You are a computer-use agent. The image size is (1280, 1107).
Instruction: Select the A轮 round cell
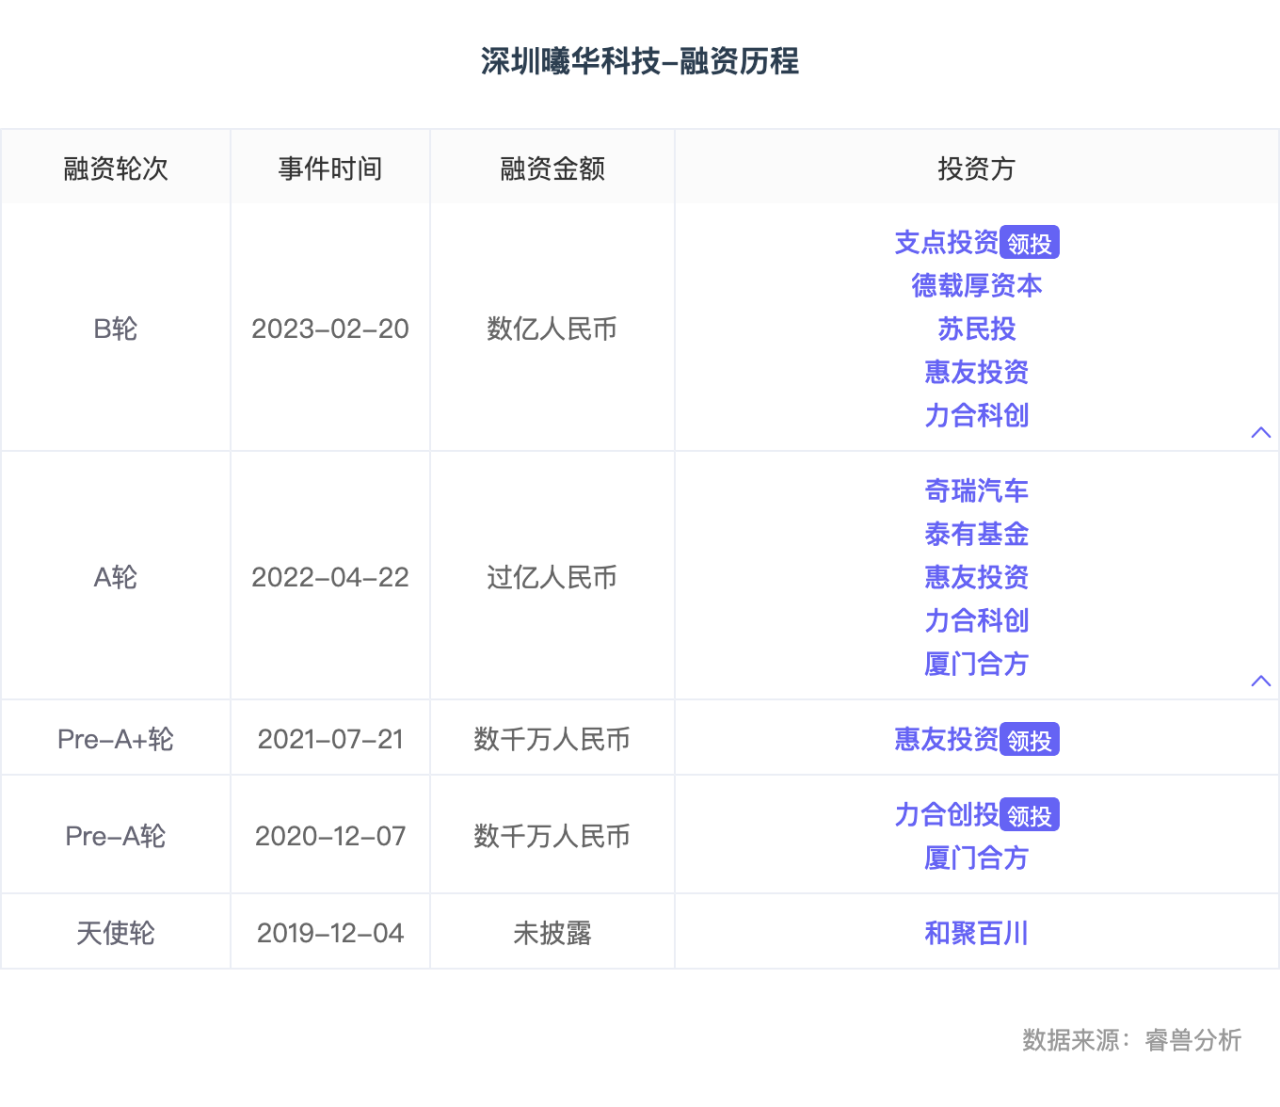(x=116, y=577)
